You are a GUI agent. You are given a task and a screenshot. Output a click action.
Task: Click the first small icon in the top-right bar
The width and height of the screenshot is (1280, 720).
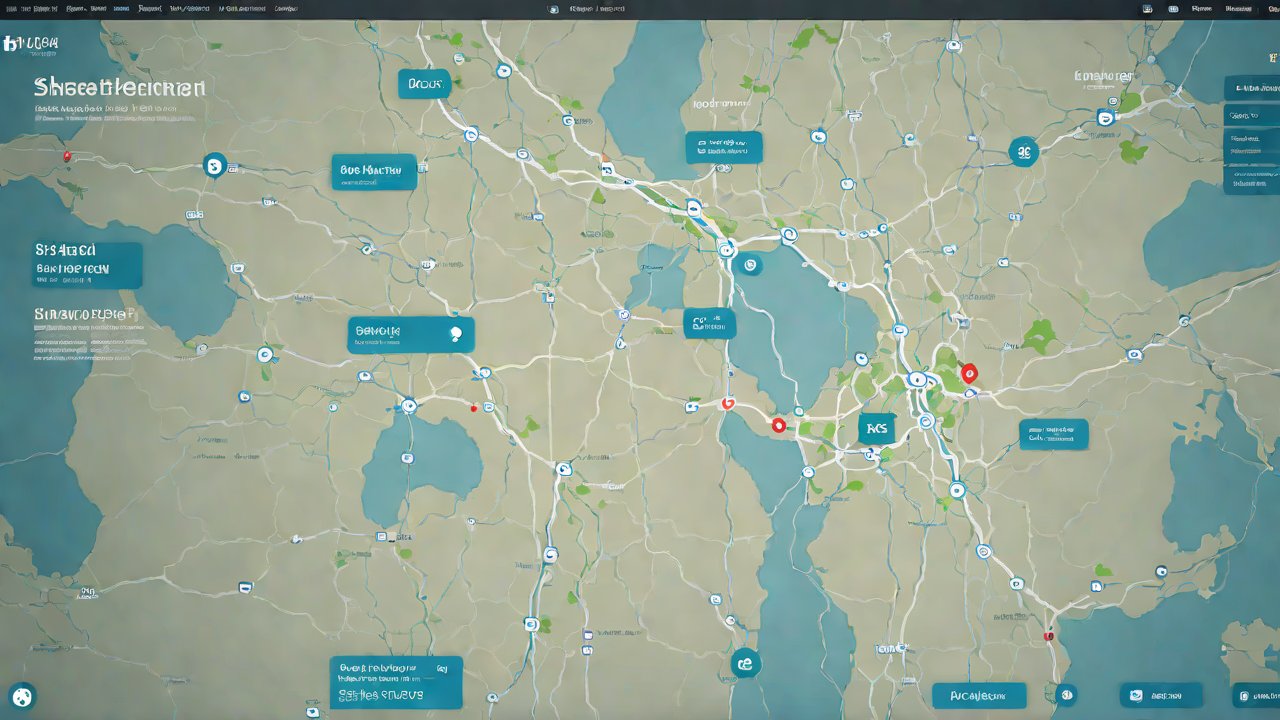point(1146,8)
